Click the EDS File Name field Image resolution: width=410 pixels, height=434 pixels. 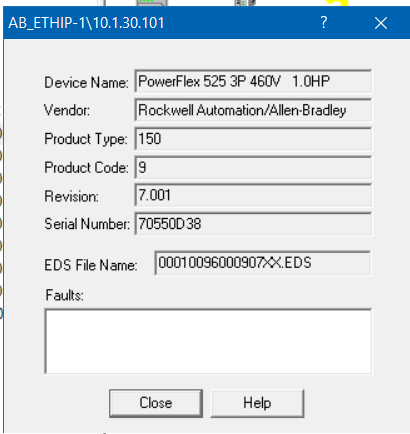(x=263, y=263)
